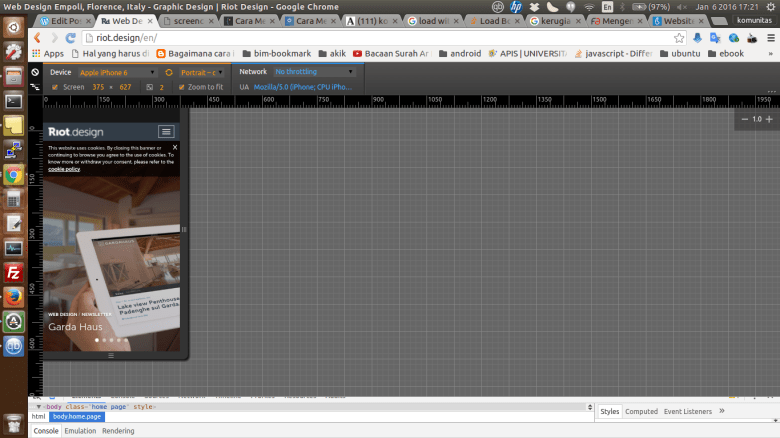780x438 pixels.
Task: Close the cookie notice banner
Action: [x=174, y=148]
